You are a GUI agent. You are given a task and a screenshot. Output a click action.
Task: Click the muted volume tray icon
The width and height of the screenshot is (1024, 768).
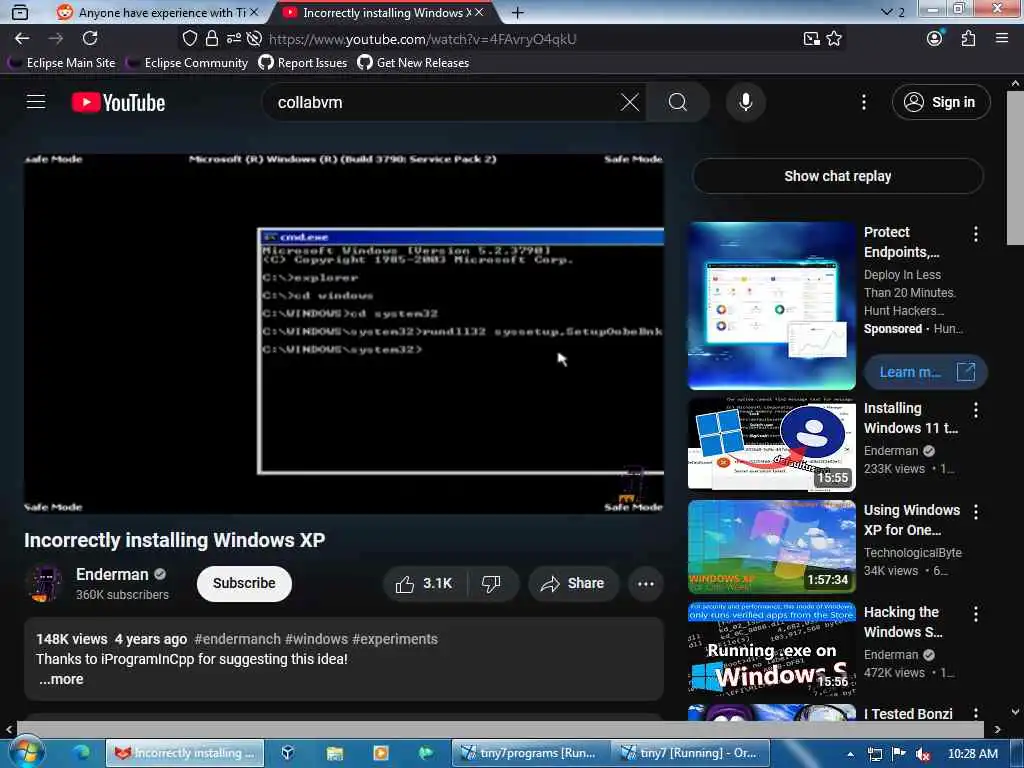pyautogui.click(x=923, y=754)
